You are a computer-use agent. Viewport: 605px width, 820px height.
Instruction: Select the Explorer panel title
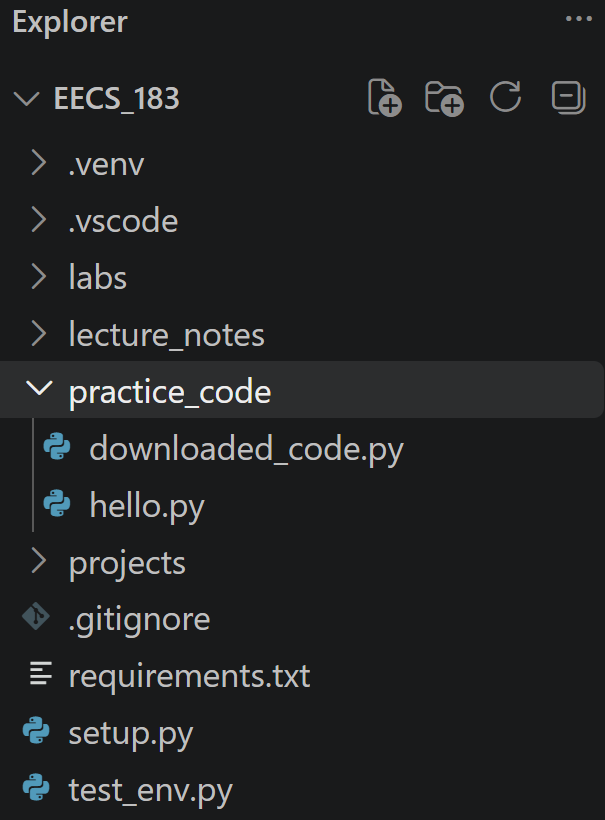[70, 22]
